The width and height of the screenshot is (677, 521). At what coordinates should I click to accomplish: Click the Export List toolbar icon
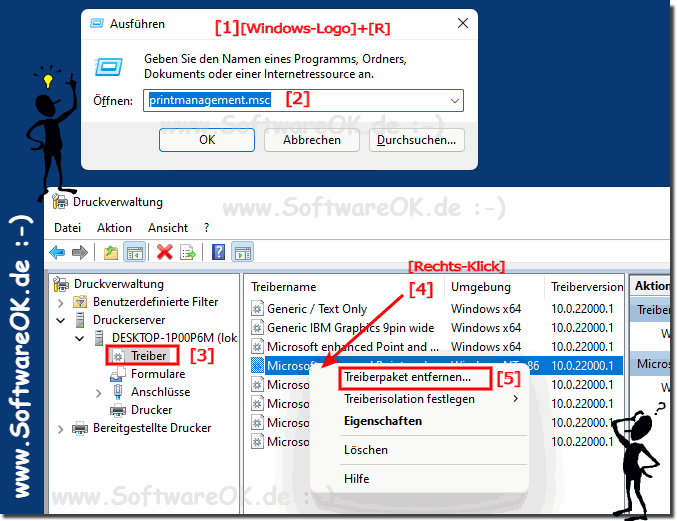[188, 252]
